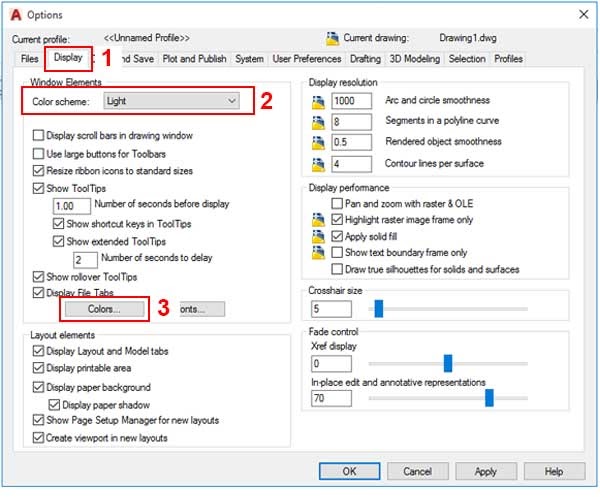Toggle the Apply solid fill checkbox
Image resolution: width=600 pixels, height=497 pixels.
pos(337,236)
